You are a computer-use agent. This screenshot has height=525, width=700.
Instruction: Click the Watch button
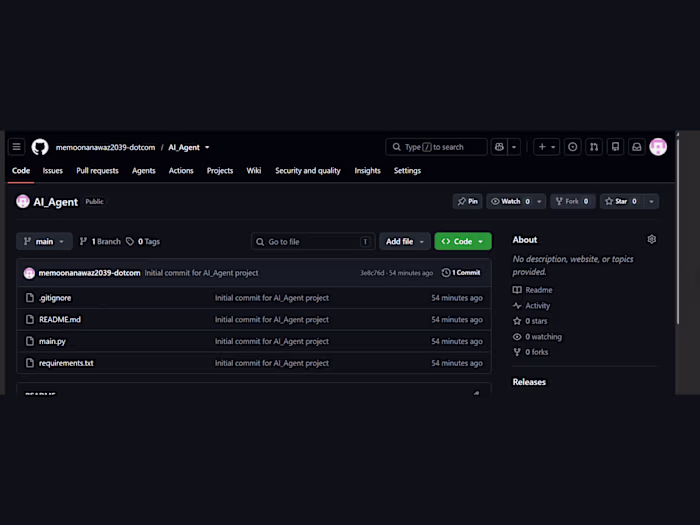511,201
